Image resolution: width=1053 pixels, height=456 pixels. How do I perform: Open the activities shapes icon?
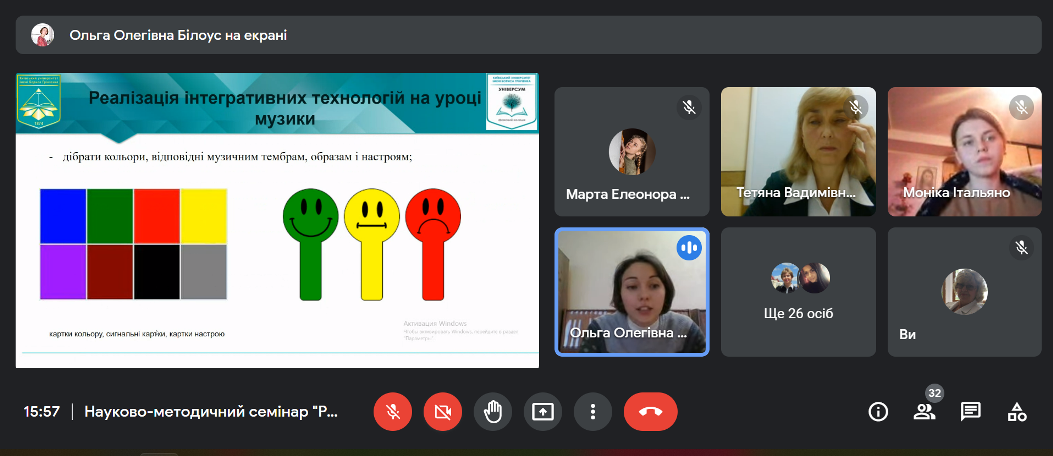[x=1017, y=411]
